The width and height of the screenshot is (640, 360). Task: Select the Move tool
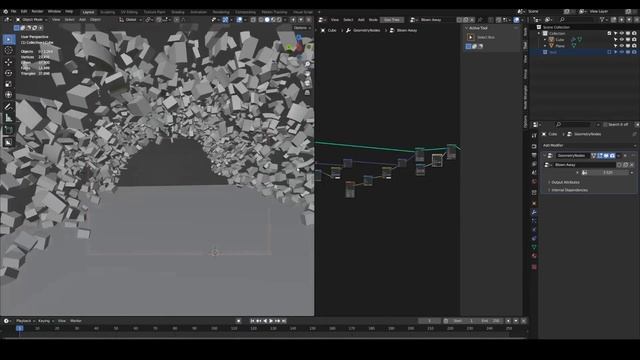9,62
